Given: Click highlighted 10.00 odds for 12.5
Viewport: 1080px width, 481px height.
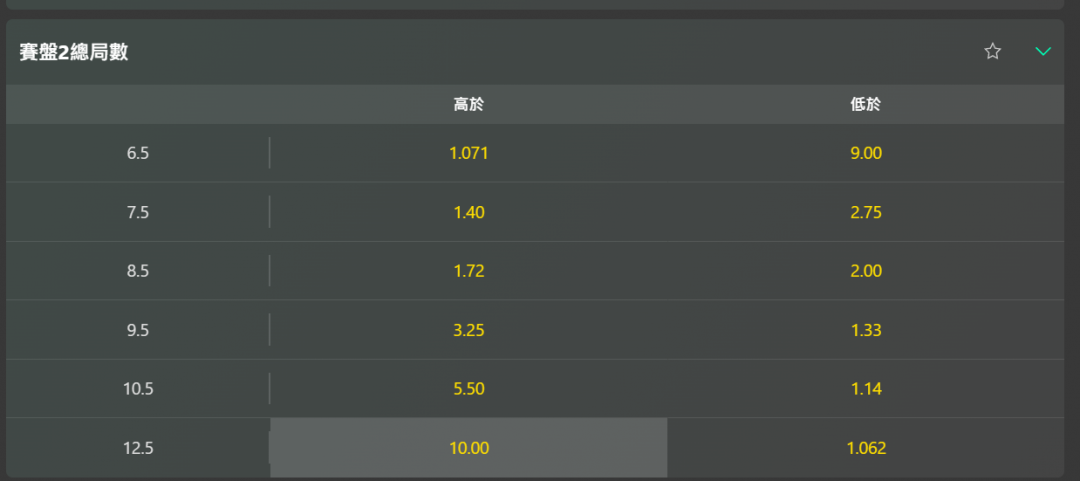Looking at the screenshot, I should click(x=468, y=448).
